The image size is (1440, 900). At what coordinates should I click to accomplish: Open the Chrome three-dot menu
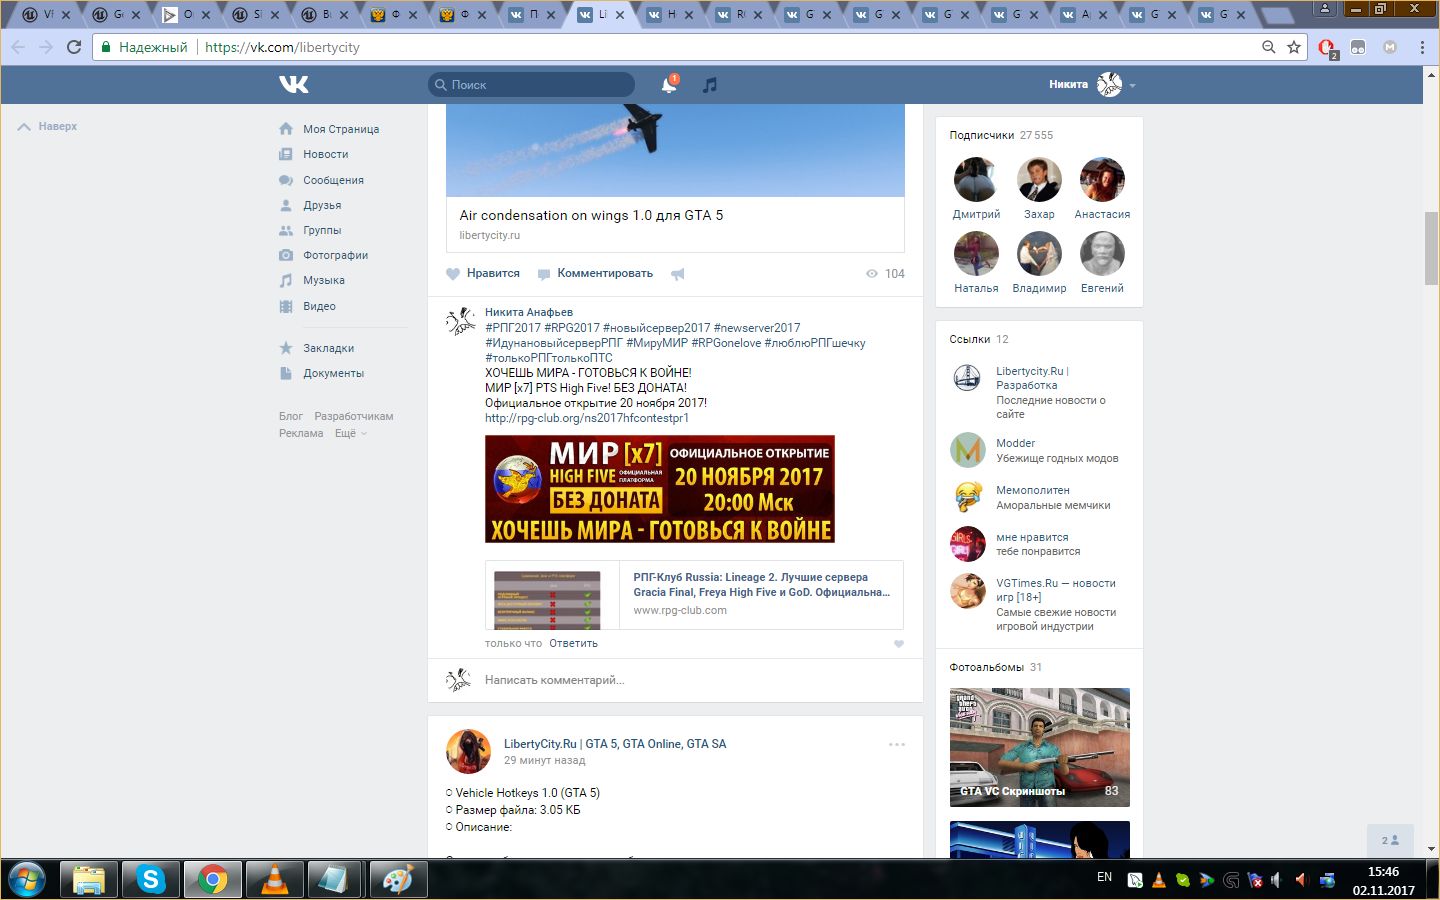[x=1422, y=47]
